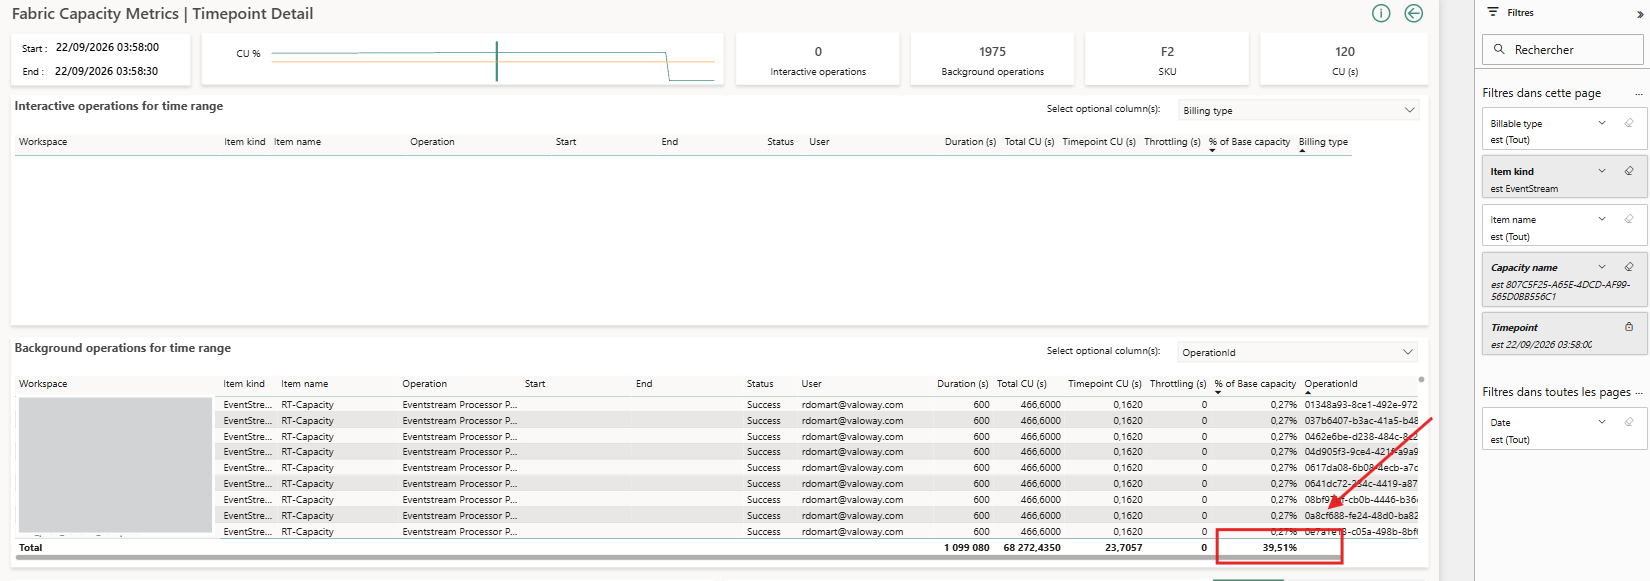Clear the Billable type filter eraser
The width and height of the screenshot is (1650, 581).
1629,123
